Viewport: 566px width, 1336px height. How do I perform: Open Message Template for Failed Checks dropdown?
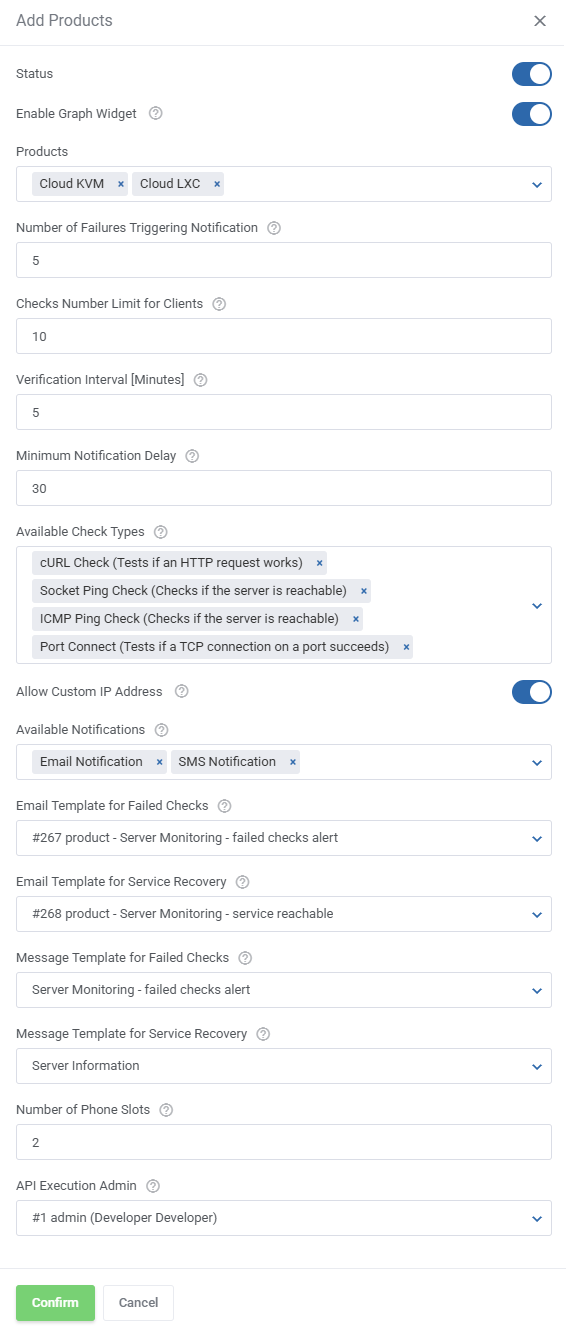tap(284, 990)
